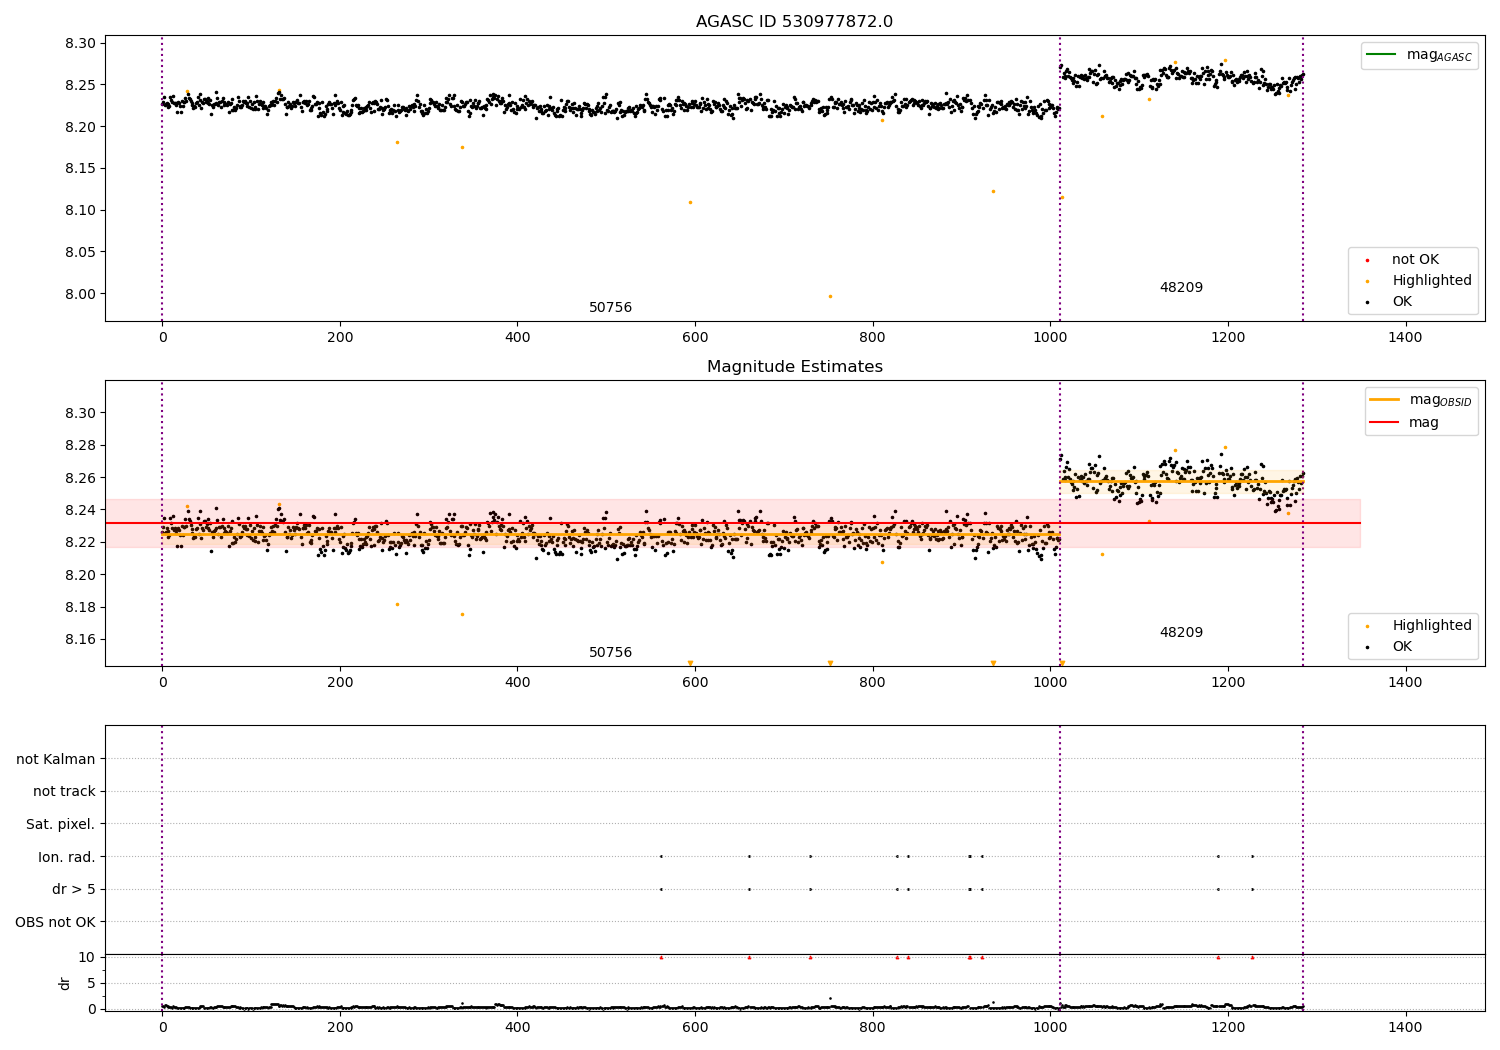Image resolution: width=1500 pixels, height=1050 pixels.
Task: Click the '8.18' y-tick in Magnitude Estimates plot
Action: [x=80, y=608]
